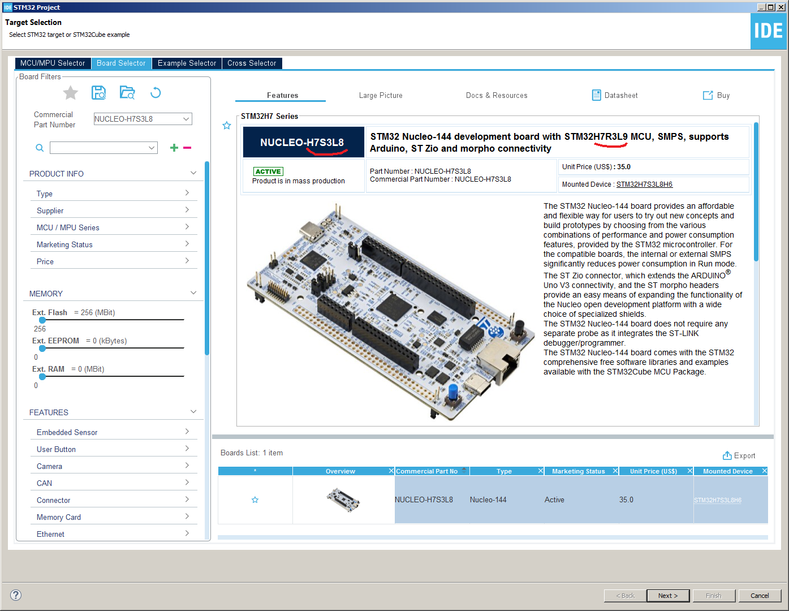Toggle favorite star in boards list row
789x611 pixels.
tap(255, 500)
